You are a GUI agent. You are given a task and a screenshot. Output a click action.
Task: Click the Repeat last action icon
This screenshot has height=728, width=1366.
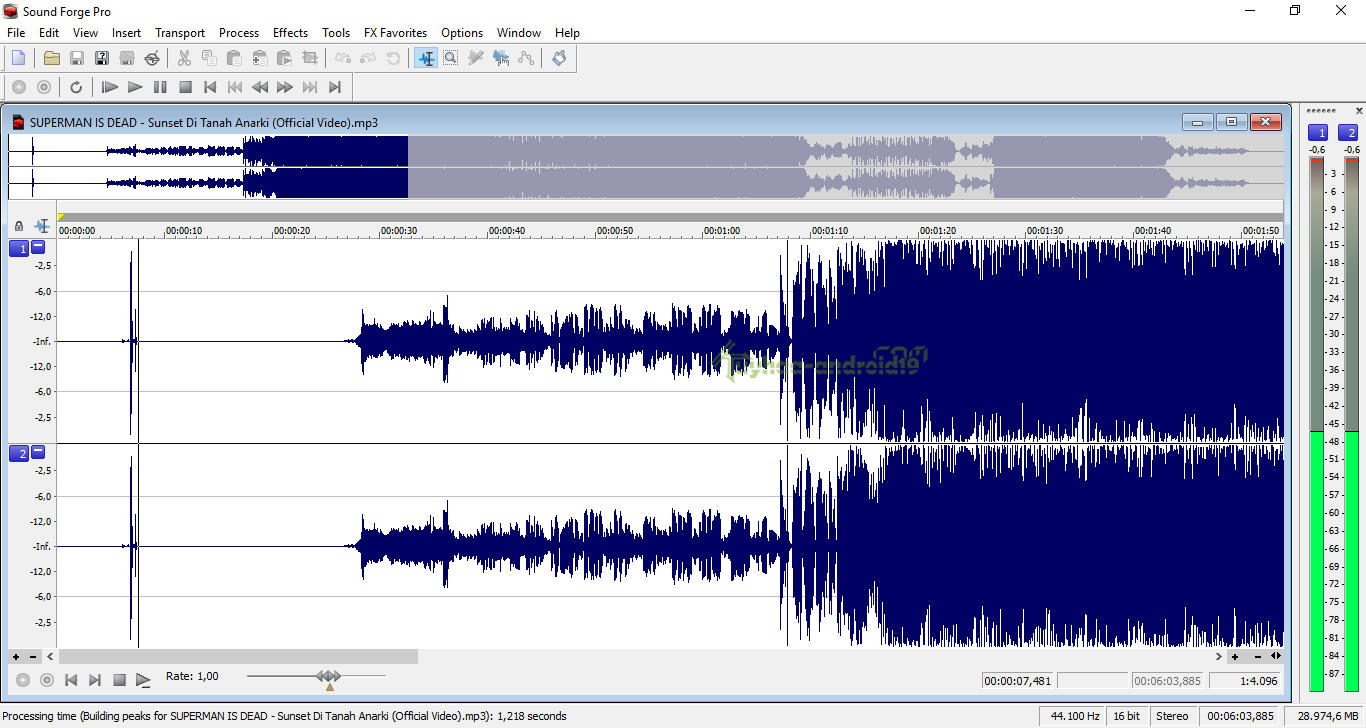click(393, 58)
